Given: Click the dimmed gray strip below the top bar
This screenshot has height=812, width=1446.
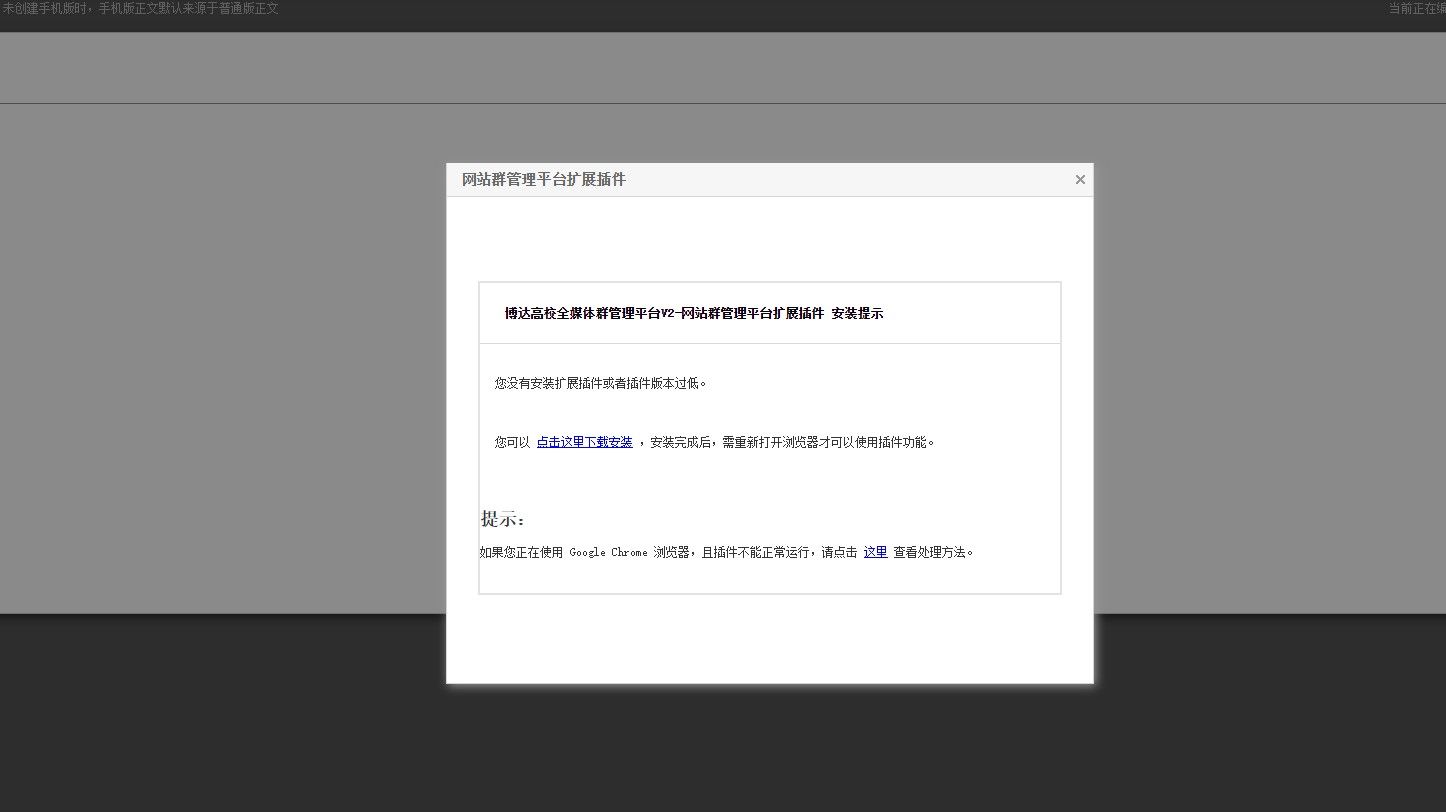Looking at the screenshot, I should (x=700, y=68).
